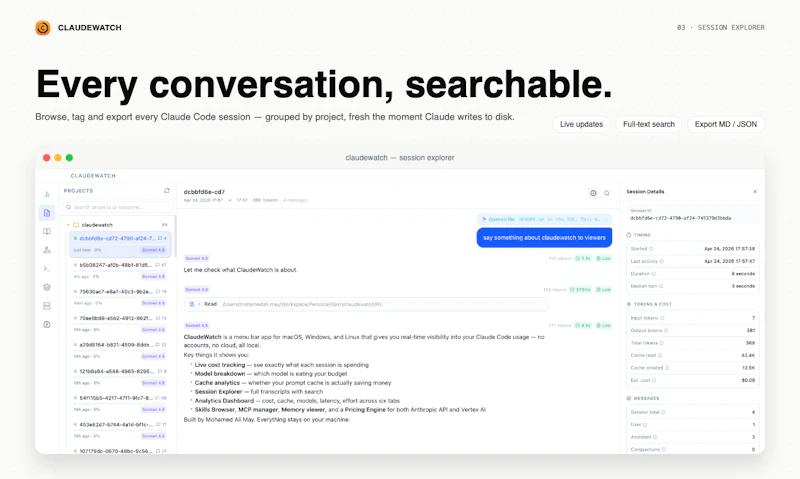The width and height of the screenshot is (800, 479).
Task: Click info icon next to Est. cost
Action: (x=654, y=381)
